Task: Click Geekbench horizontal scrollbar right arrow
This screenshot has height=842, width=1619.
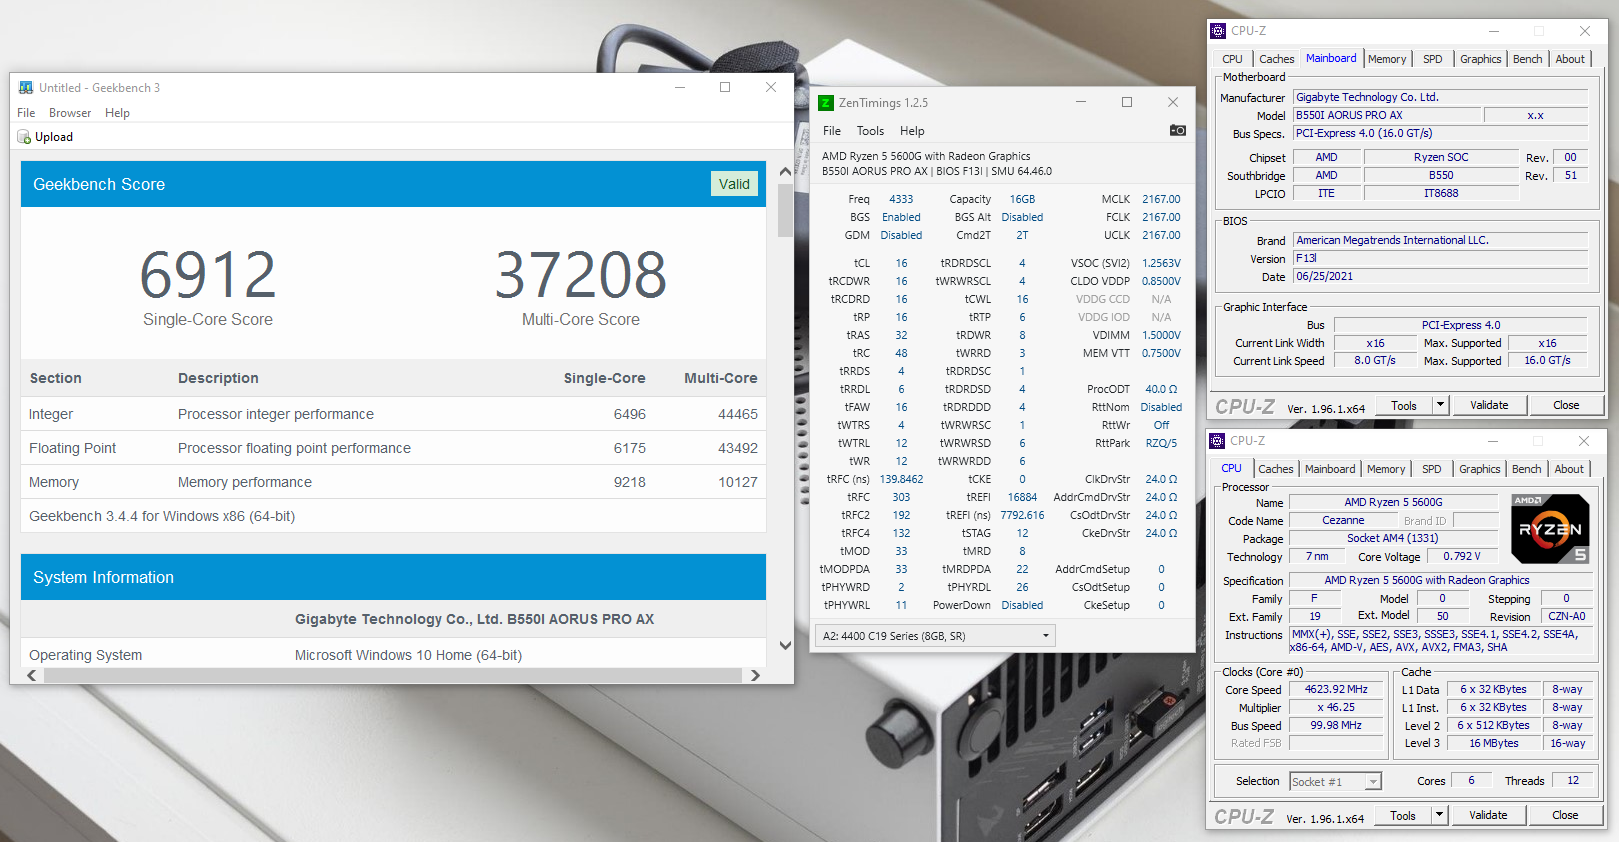Action: [x=755, y=676]
